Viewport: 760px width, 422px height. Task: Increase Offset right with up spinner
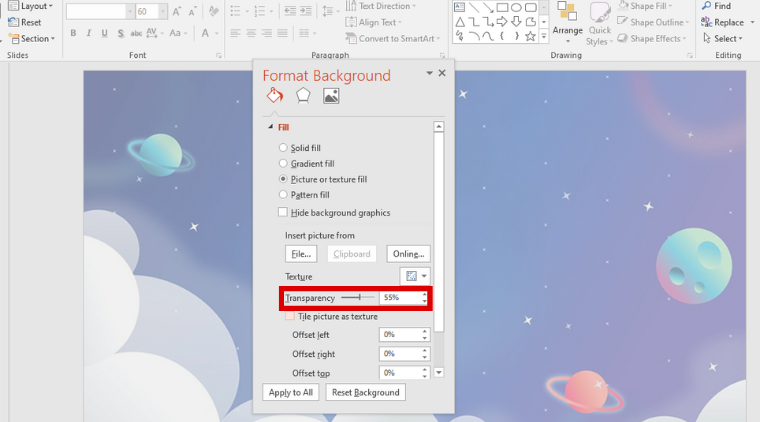(425, 351)
